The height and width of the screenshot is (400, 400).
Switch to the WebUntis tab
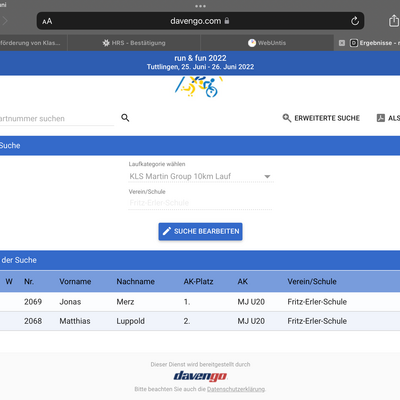click(267, 43)
